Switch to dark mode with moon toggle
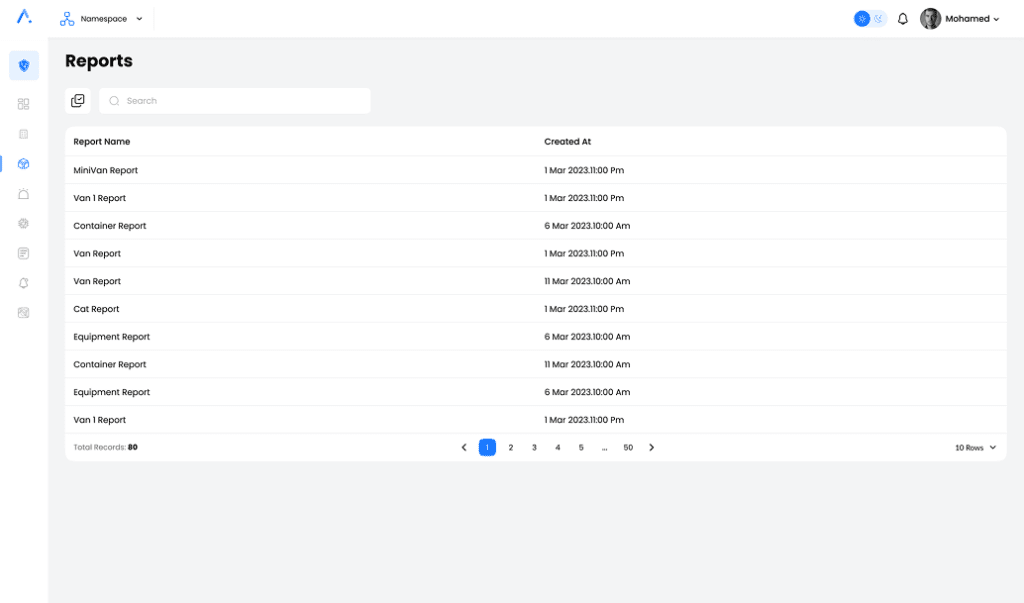This screenshot has height=603, width=1024. pos(878,19)
